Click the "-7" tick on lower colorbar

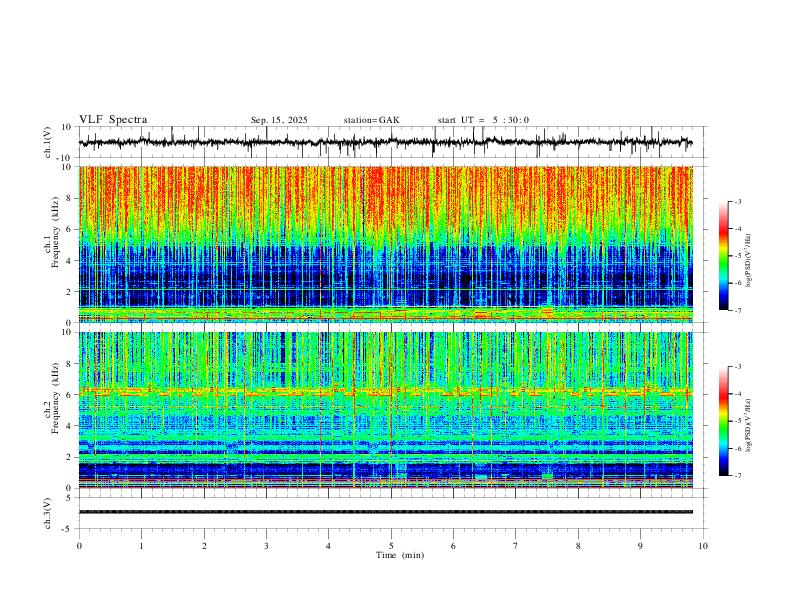coord(738,476)
